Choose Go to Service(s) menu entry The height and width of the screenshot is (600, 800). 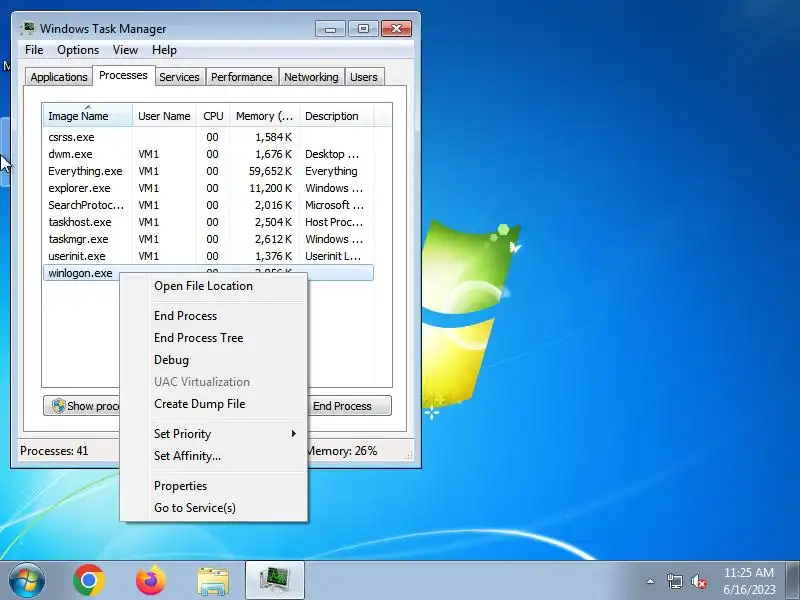213,508
